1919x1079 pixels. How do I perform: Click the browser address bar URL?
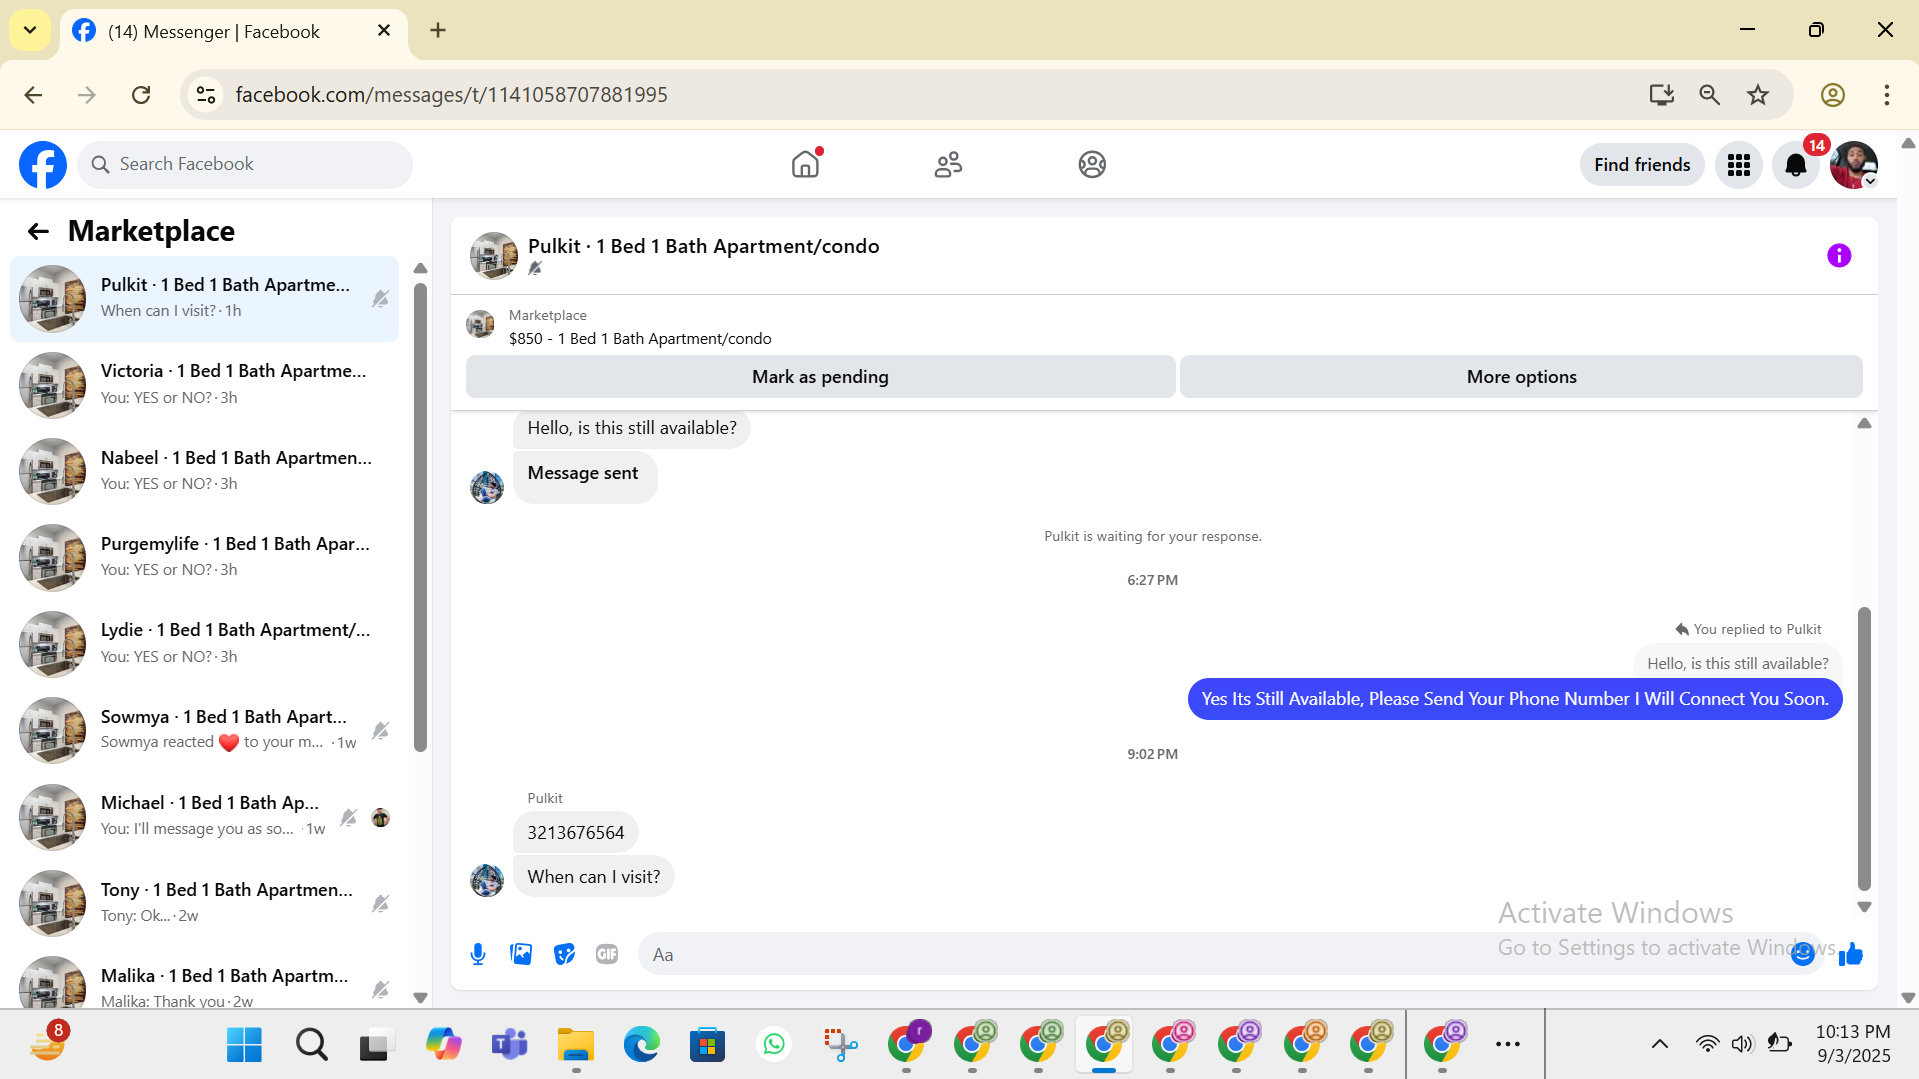tap(451, 95)
